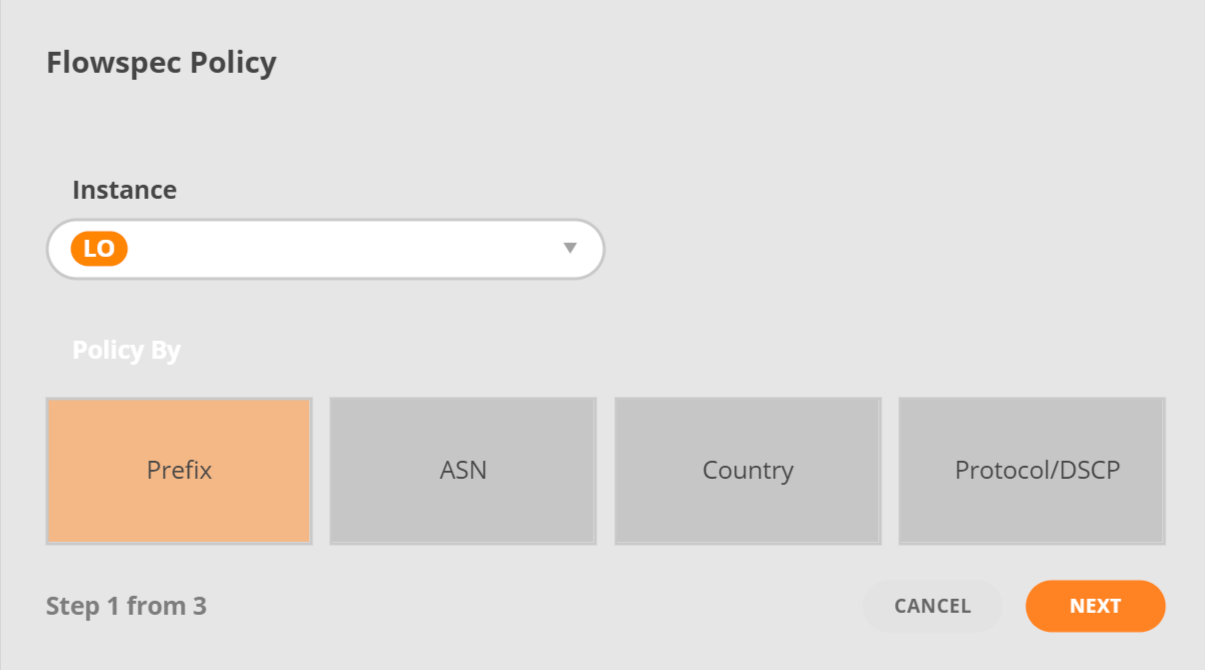The height and width of the screenshot is (670, 1205).
Task: Click the Instance field label
Action: pos(124,190)
